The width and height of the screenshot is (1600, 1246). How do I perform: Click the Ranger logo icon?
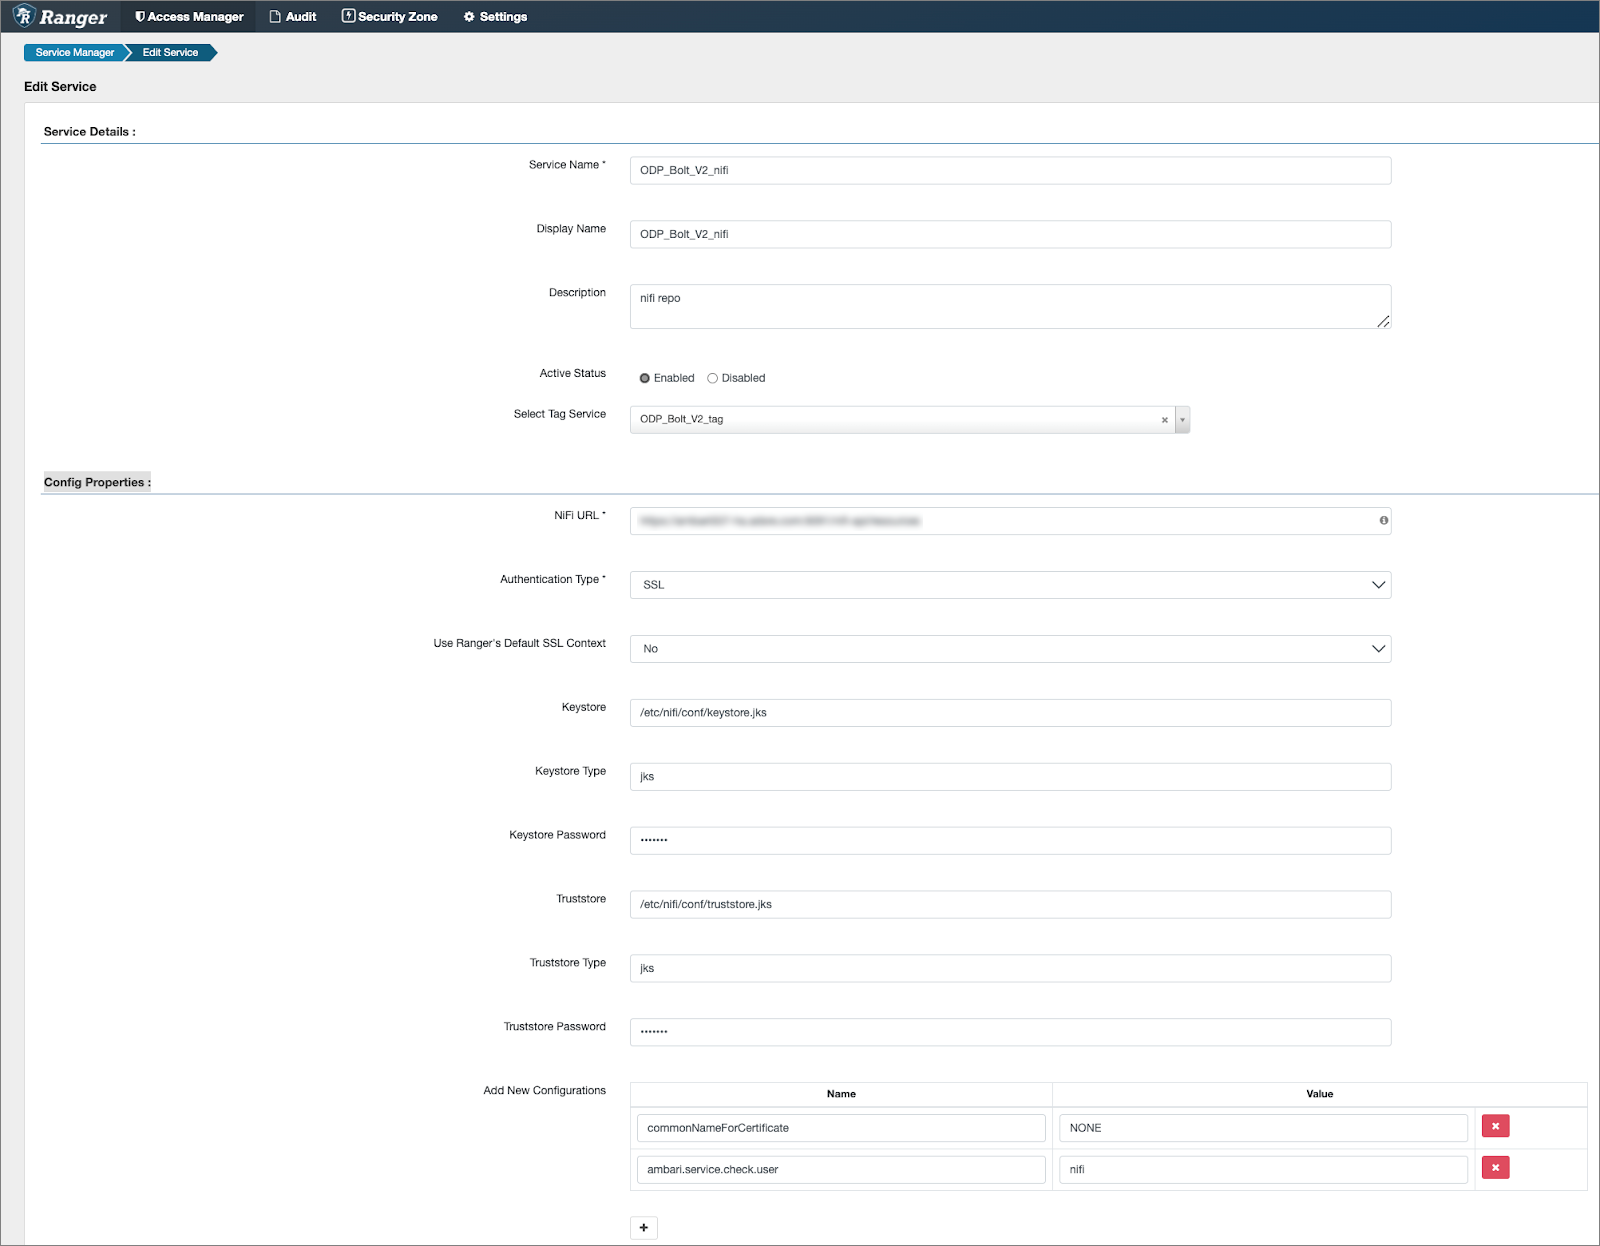[x=24, y=16]
